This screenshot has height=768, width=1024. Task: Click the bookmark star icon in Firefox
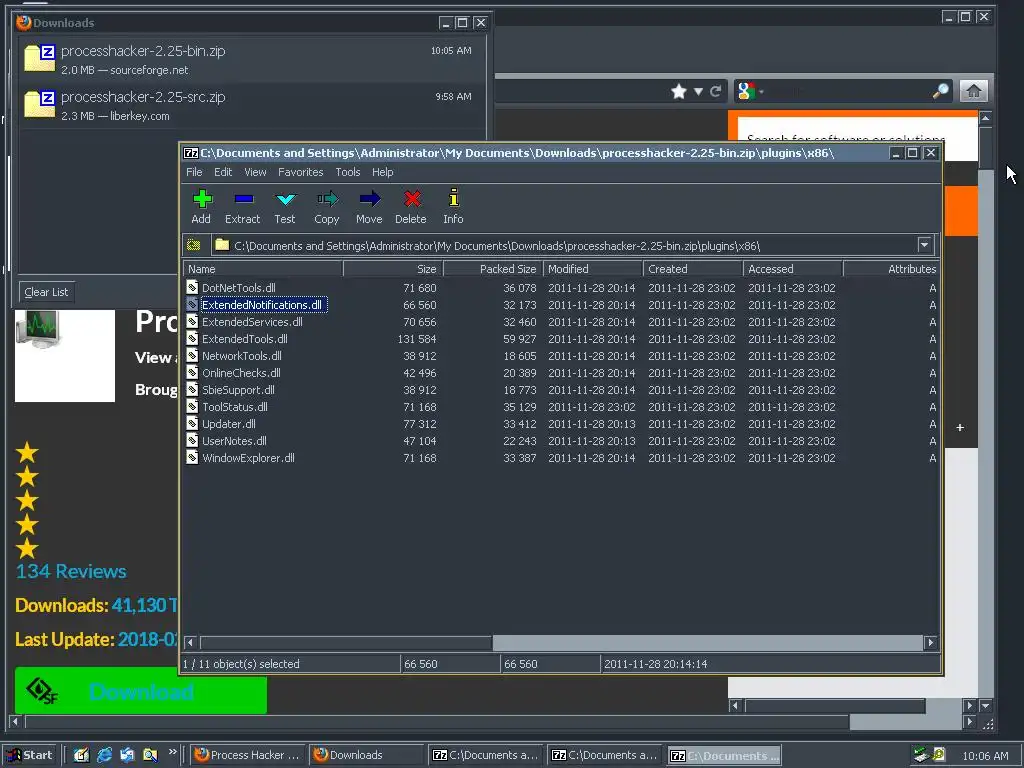pos(679,91)
